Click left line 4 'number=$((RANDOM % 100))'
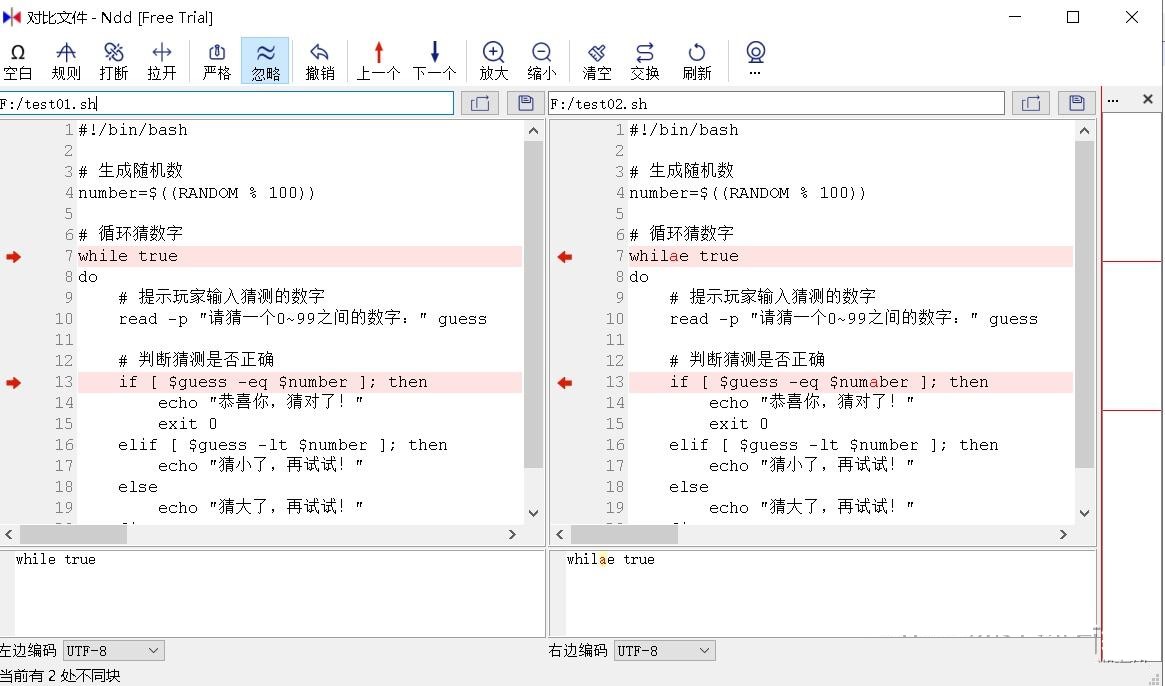This screenshot has height=686, width=1165. tap(196, 193)
